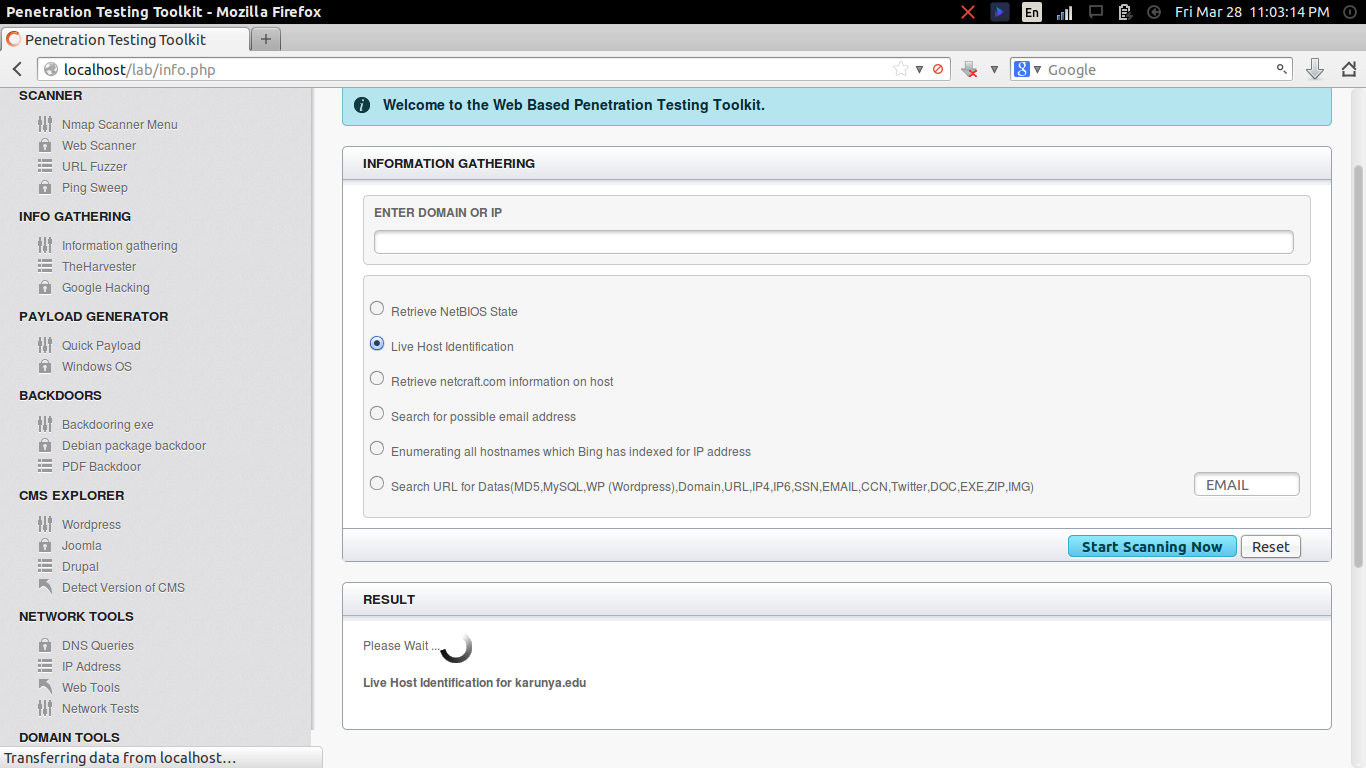Click the info icon beside the welcome message
The width and height of the screenshot is (1366, 768).
361,104
